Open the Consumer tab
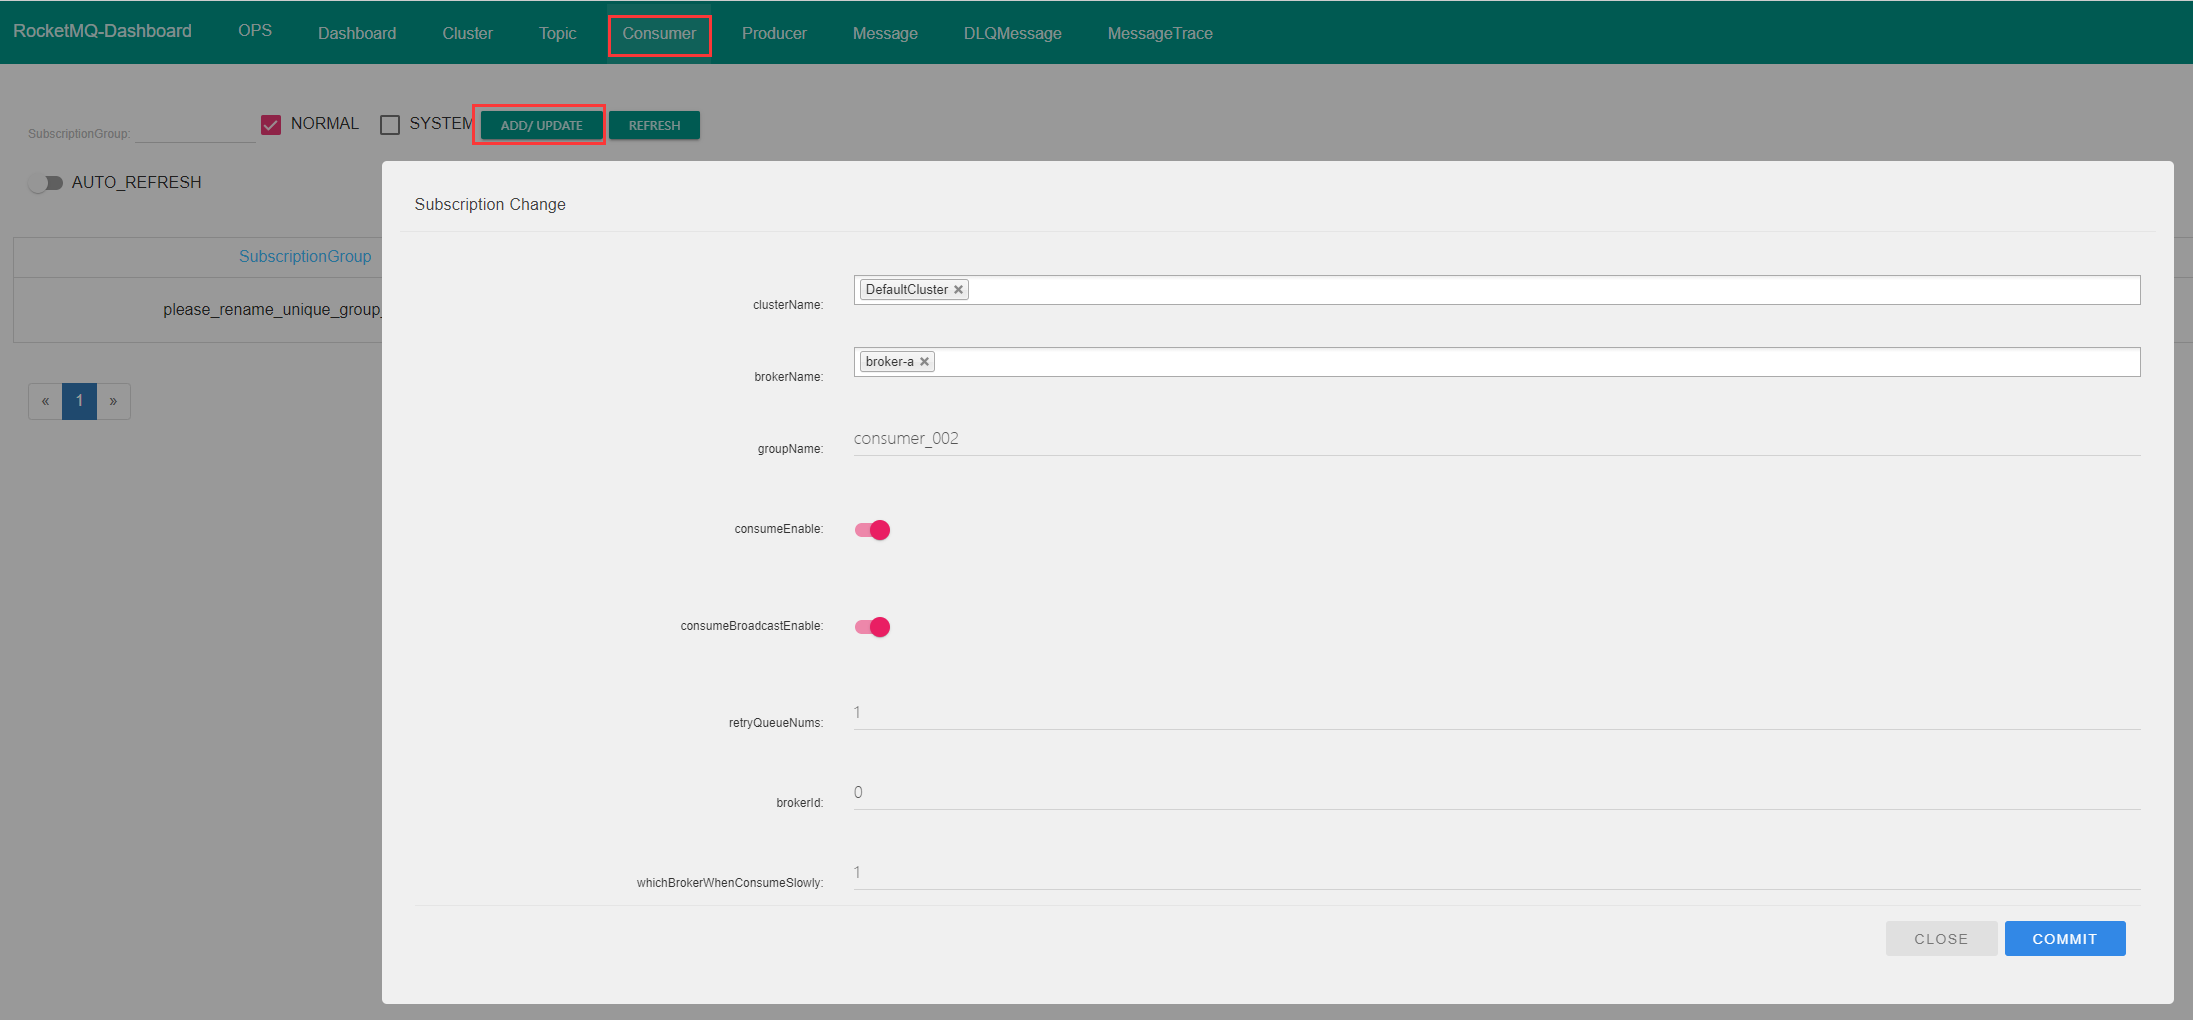This screenshot has height=1020, width=2193. pyautogui.click(x=659, y=34)
